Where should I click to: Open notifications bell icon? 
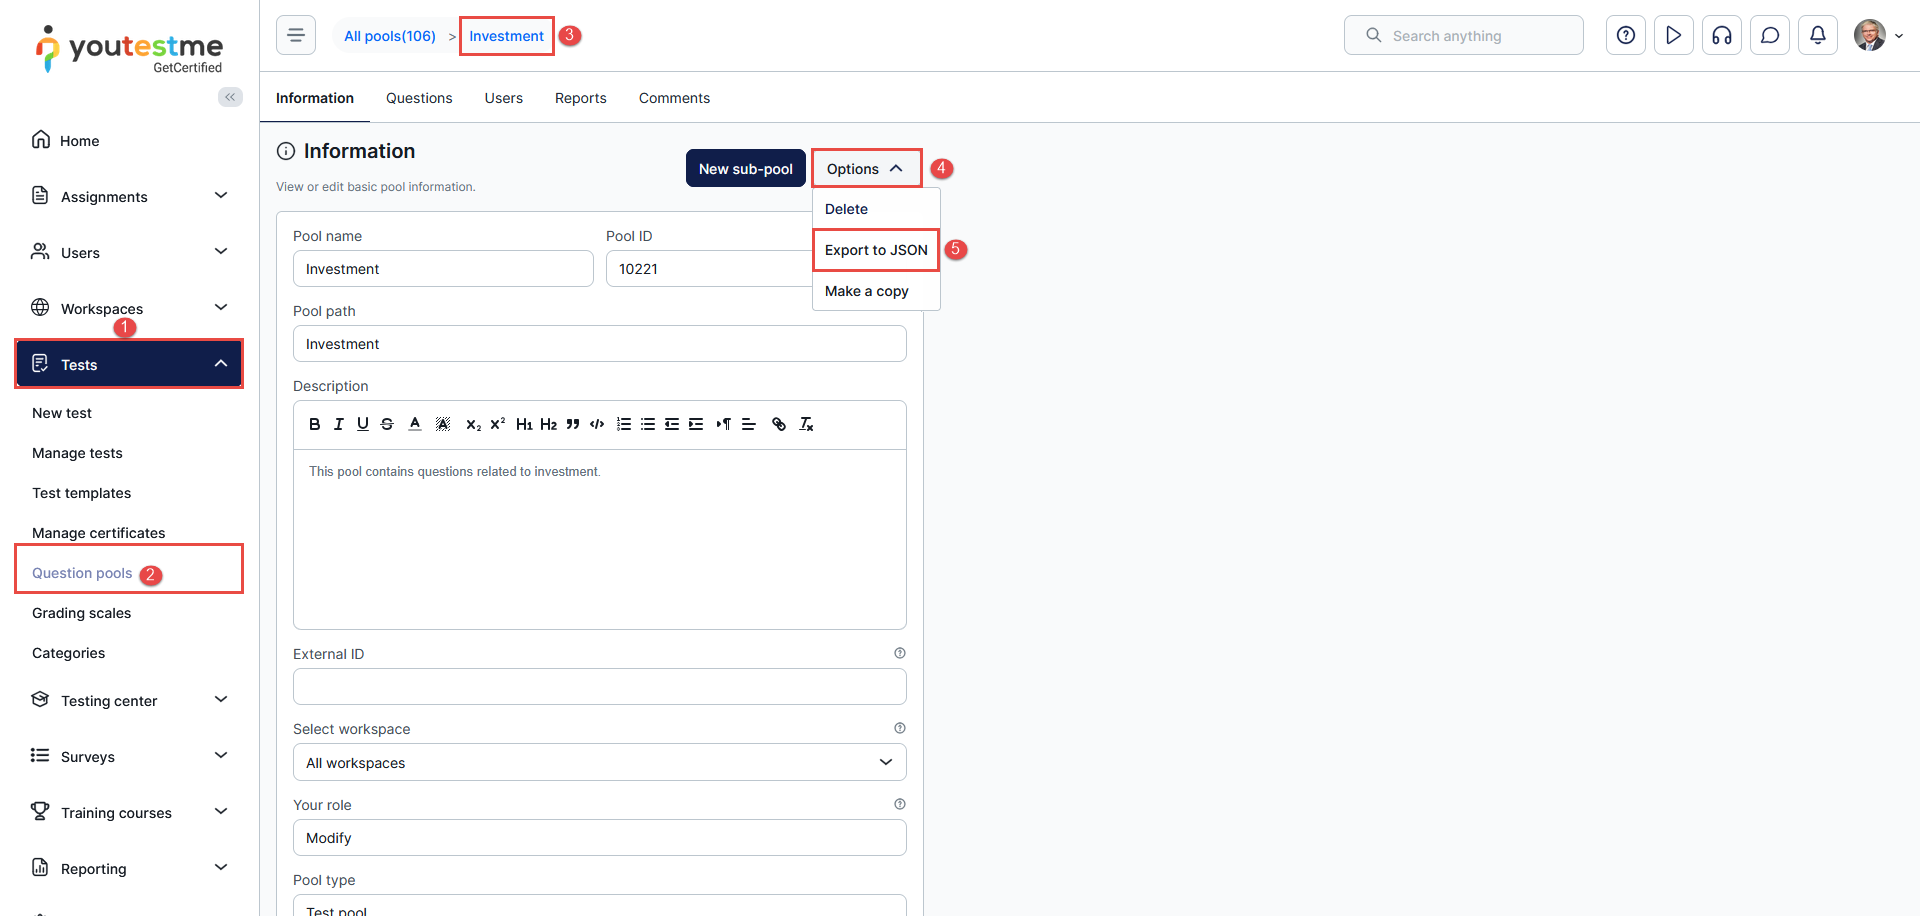coord(1817,36)
